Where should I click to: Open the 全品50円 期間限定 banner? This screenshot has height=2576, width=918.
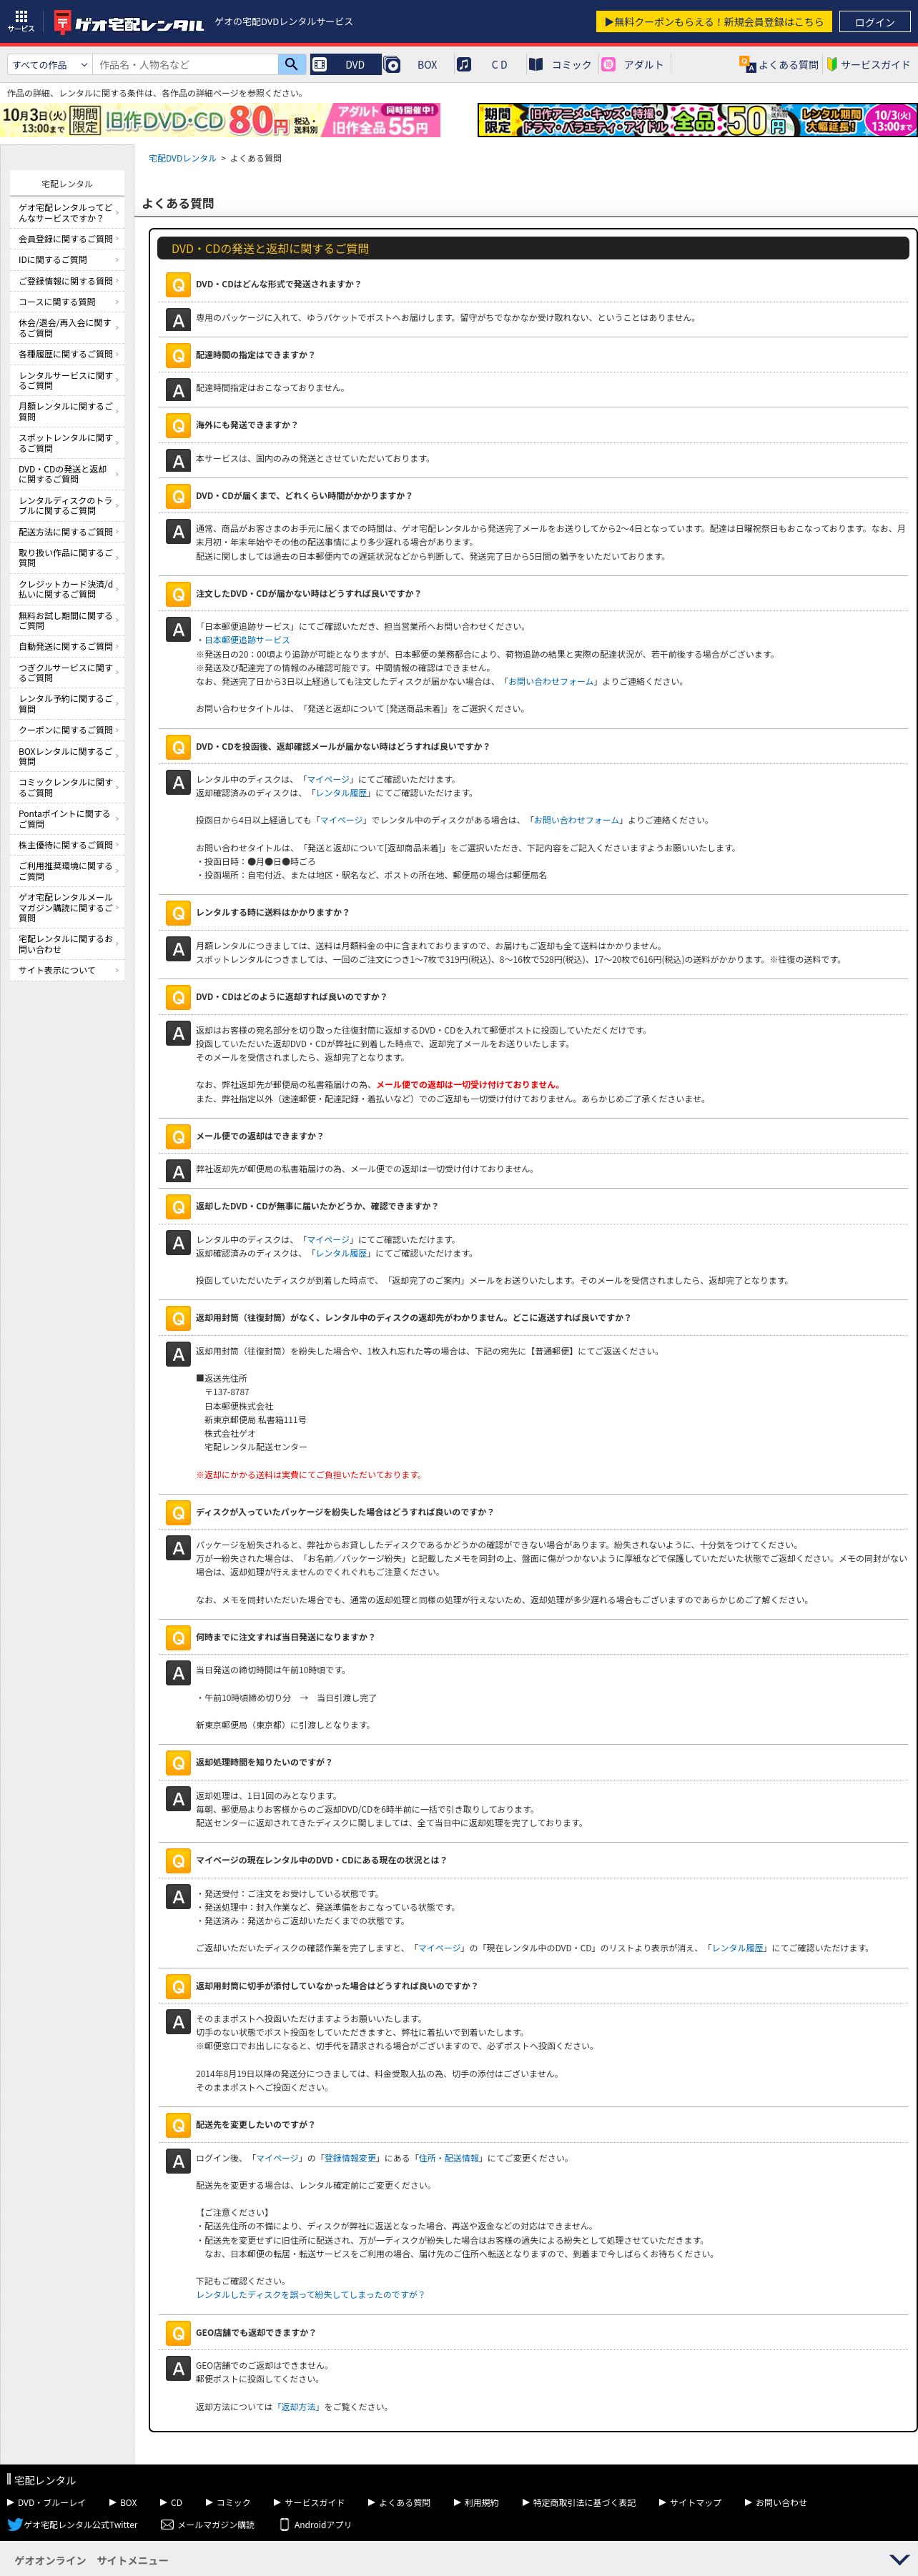[x=697, y=120]
